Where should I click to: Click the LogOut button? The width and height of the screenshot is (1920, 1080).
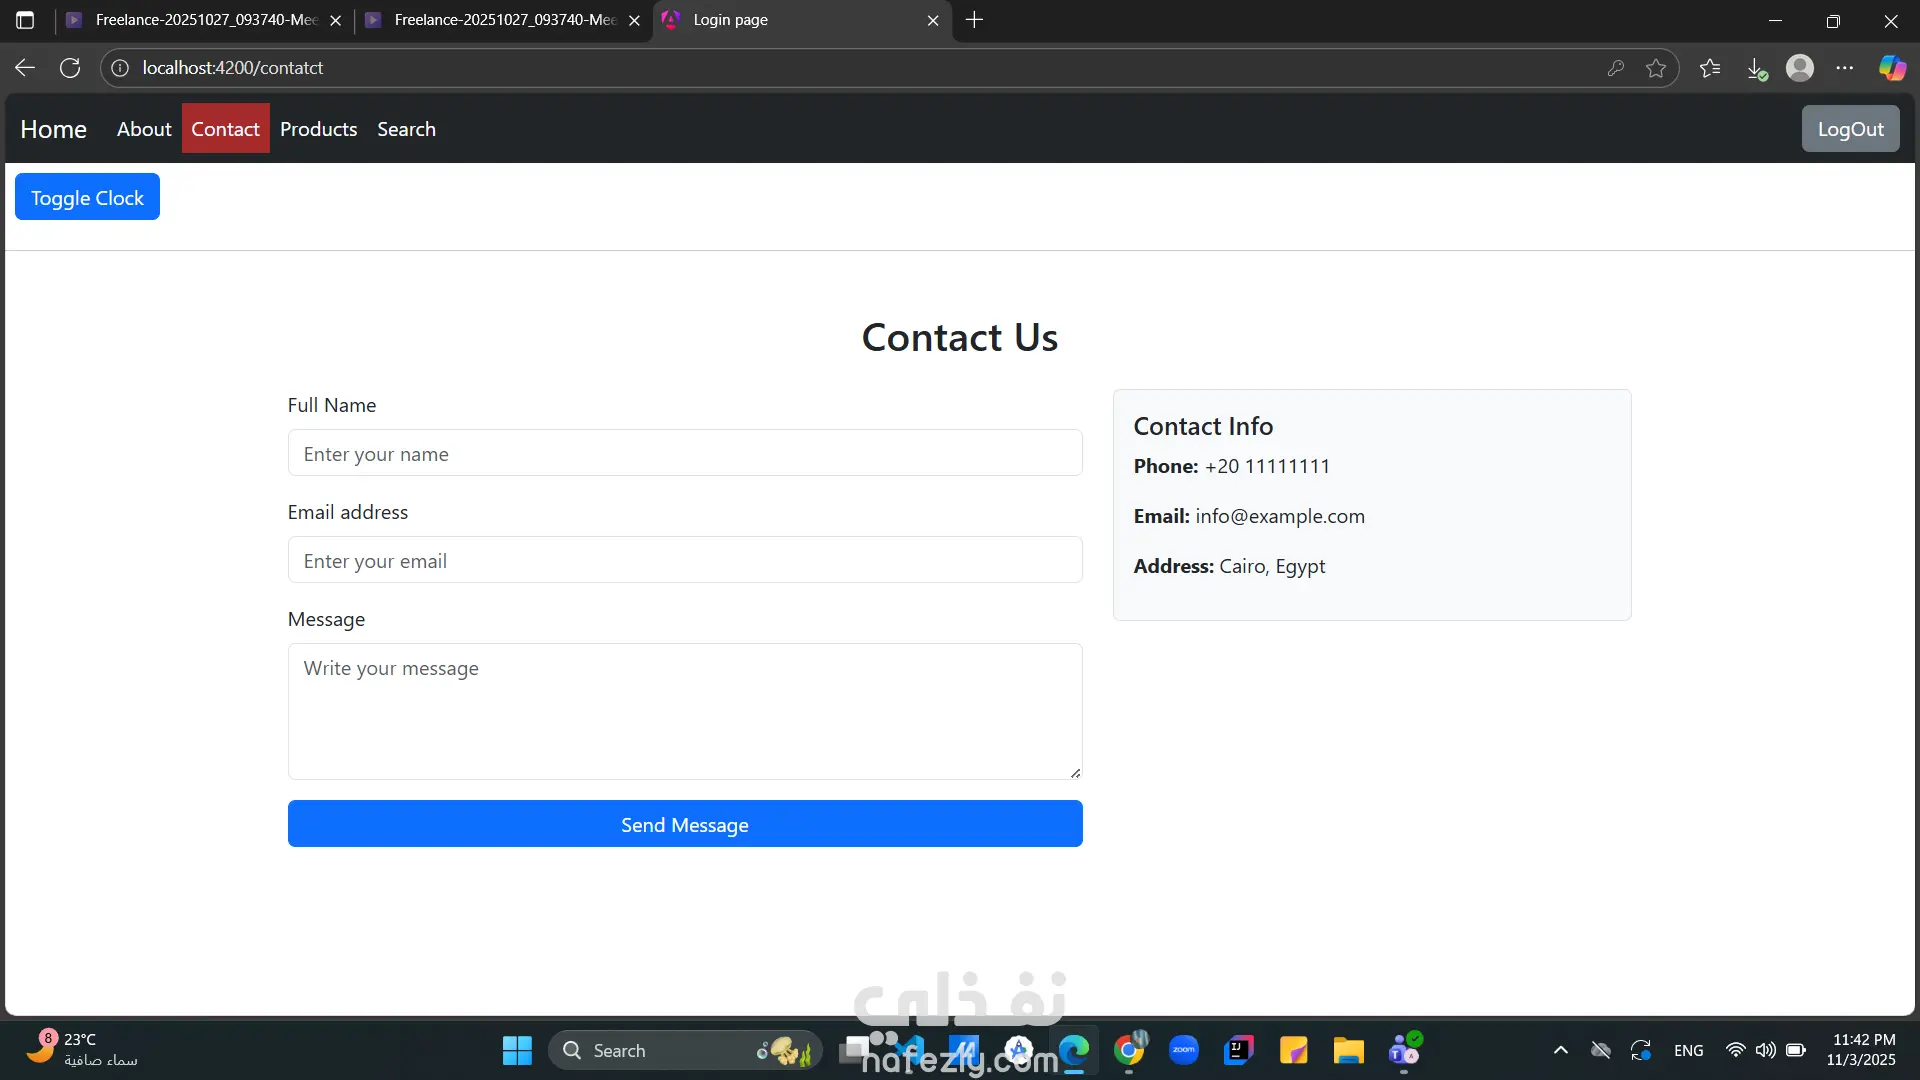point(1850,129)
